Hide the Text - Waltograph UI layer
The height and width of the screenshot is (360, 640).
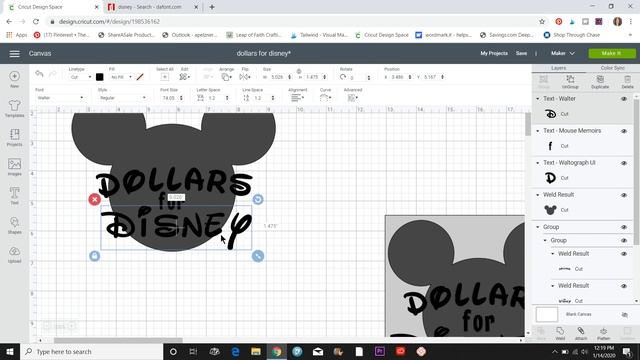624,163
